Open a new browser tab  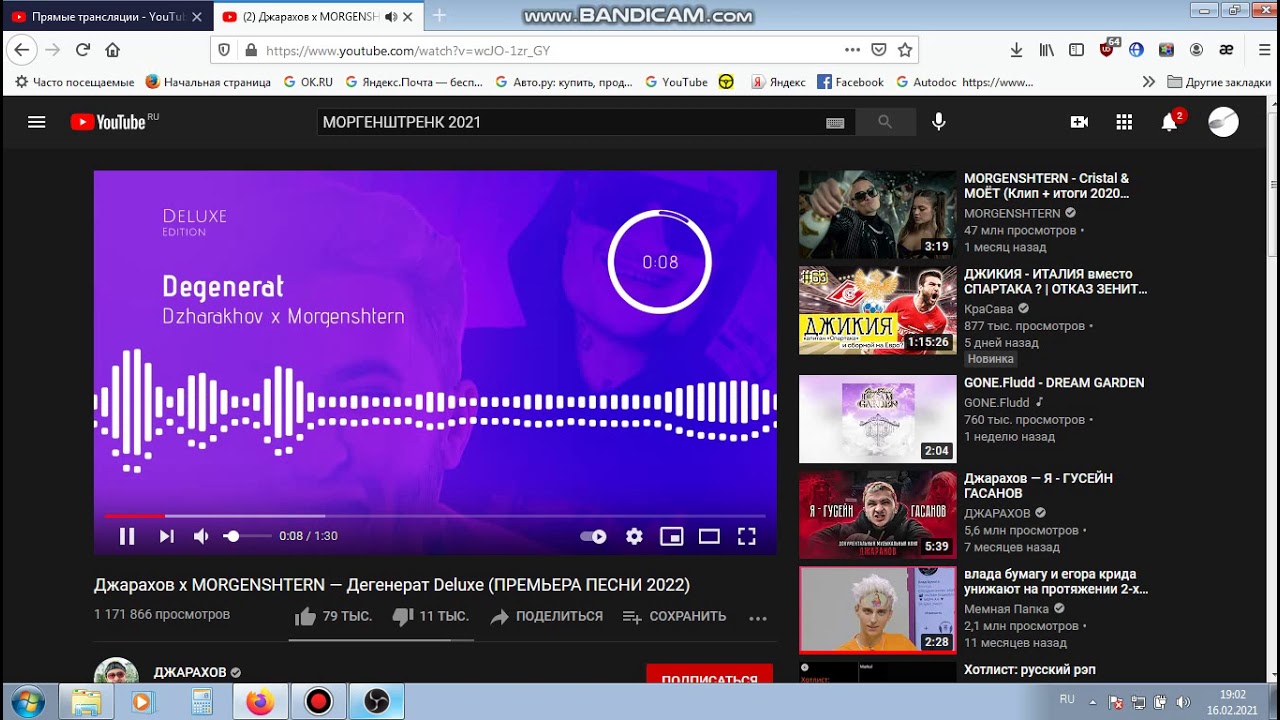tap(438, 16)
